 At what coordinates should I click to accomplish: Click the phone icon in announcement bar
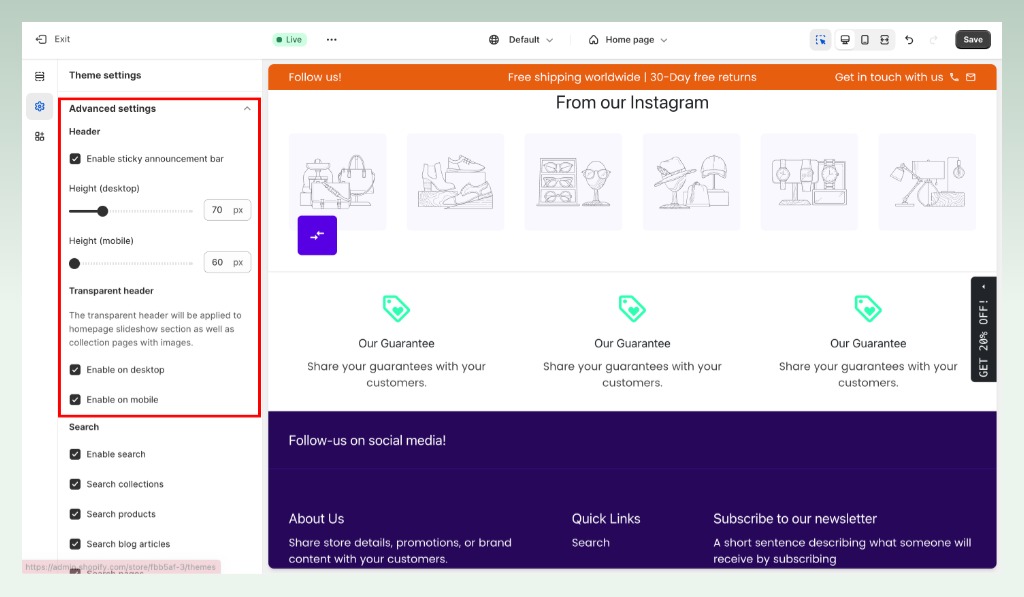[954, 77]
